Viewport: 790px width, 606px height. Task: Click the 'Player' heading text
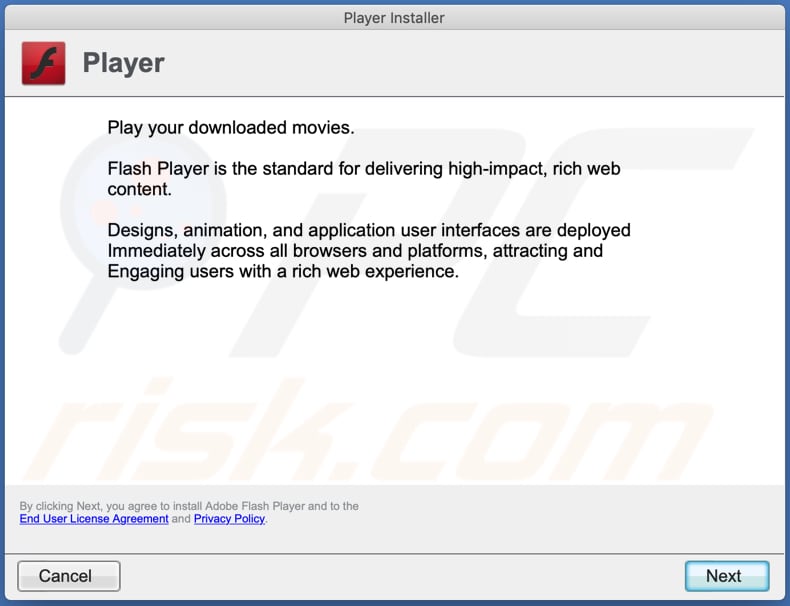[123, 63]
